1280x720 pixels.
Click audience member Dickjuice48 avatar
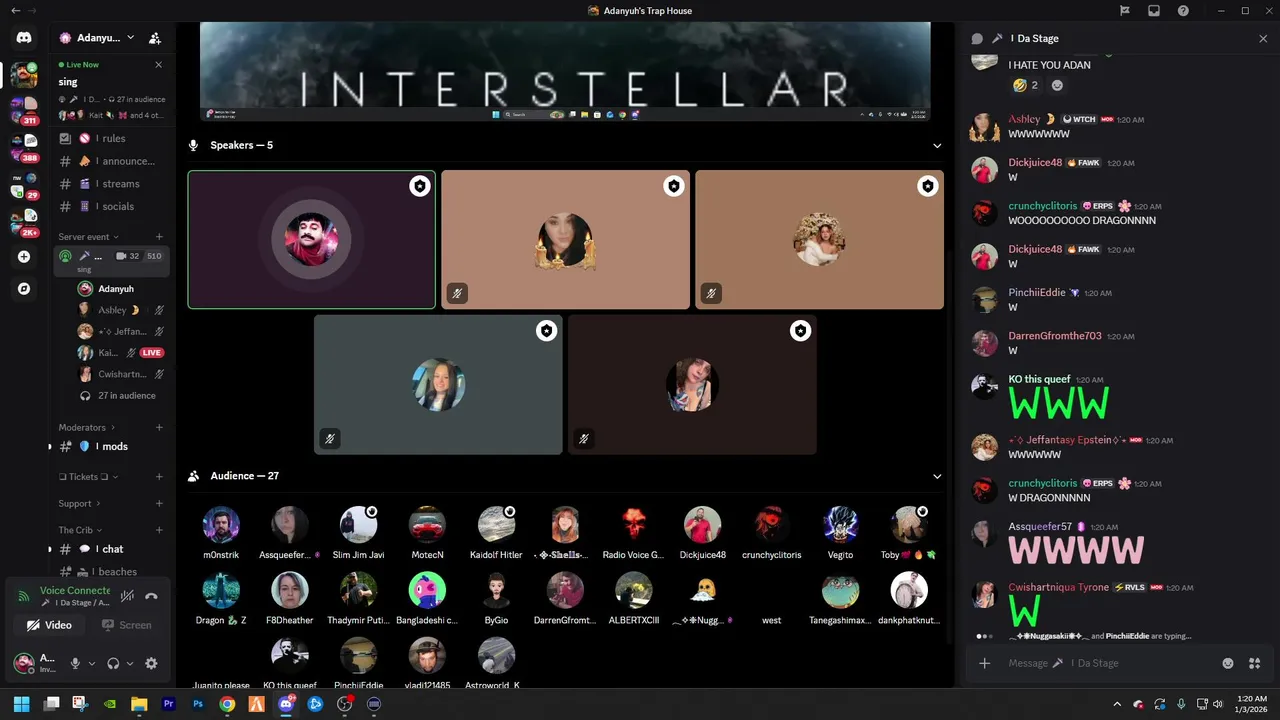(702, 524)
